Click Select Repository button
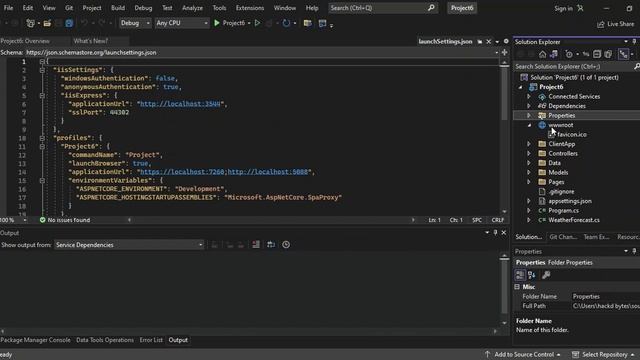The width and height of the screenshot is (640, 360). [x=604, y=354]
